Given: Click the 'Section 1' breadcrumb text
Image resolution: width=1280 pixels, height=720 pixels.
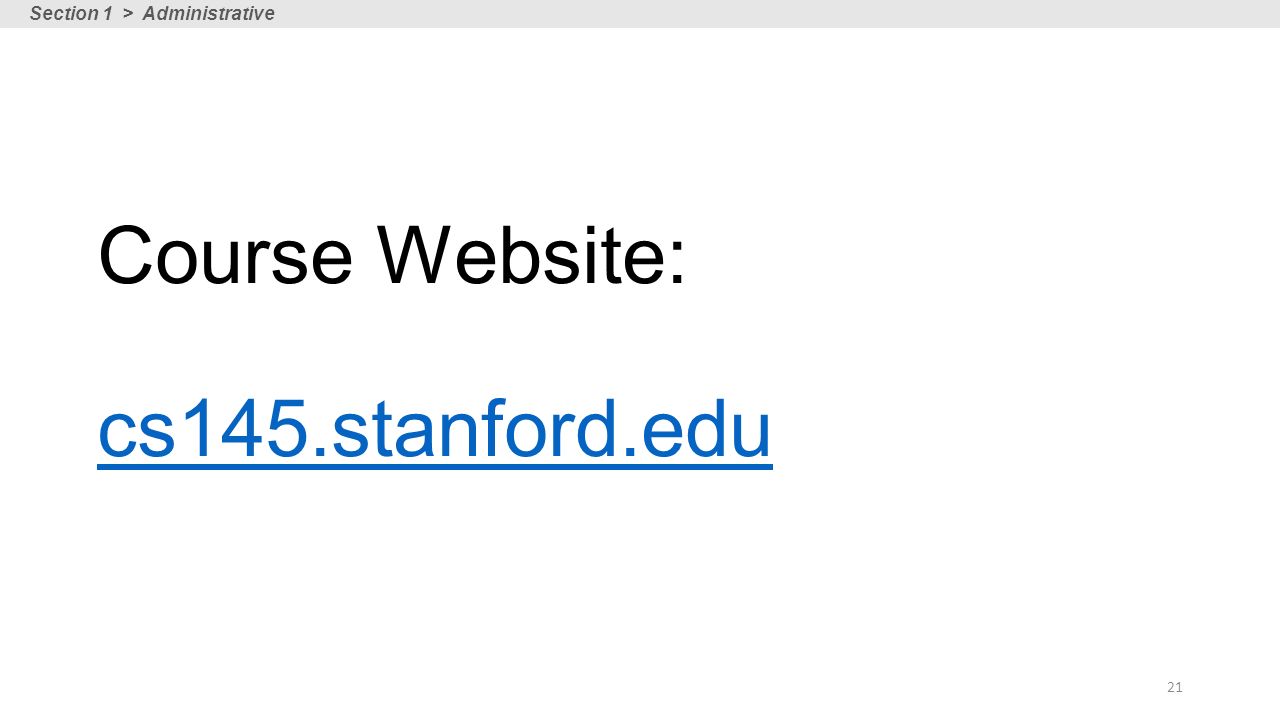Looking at the screenshot, I should (71, 13).
